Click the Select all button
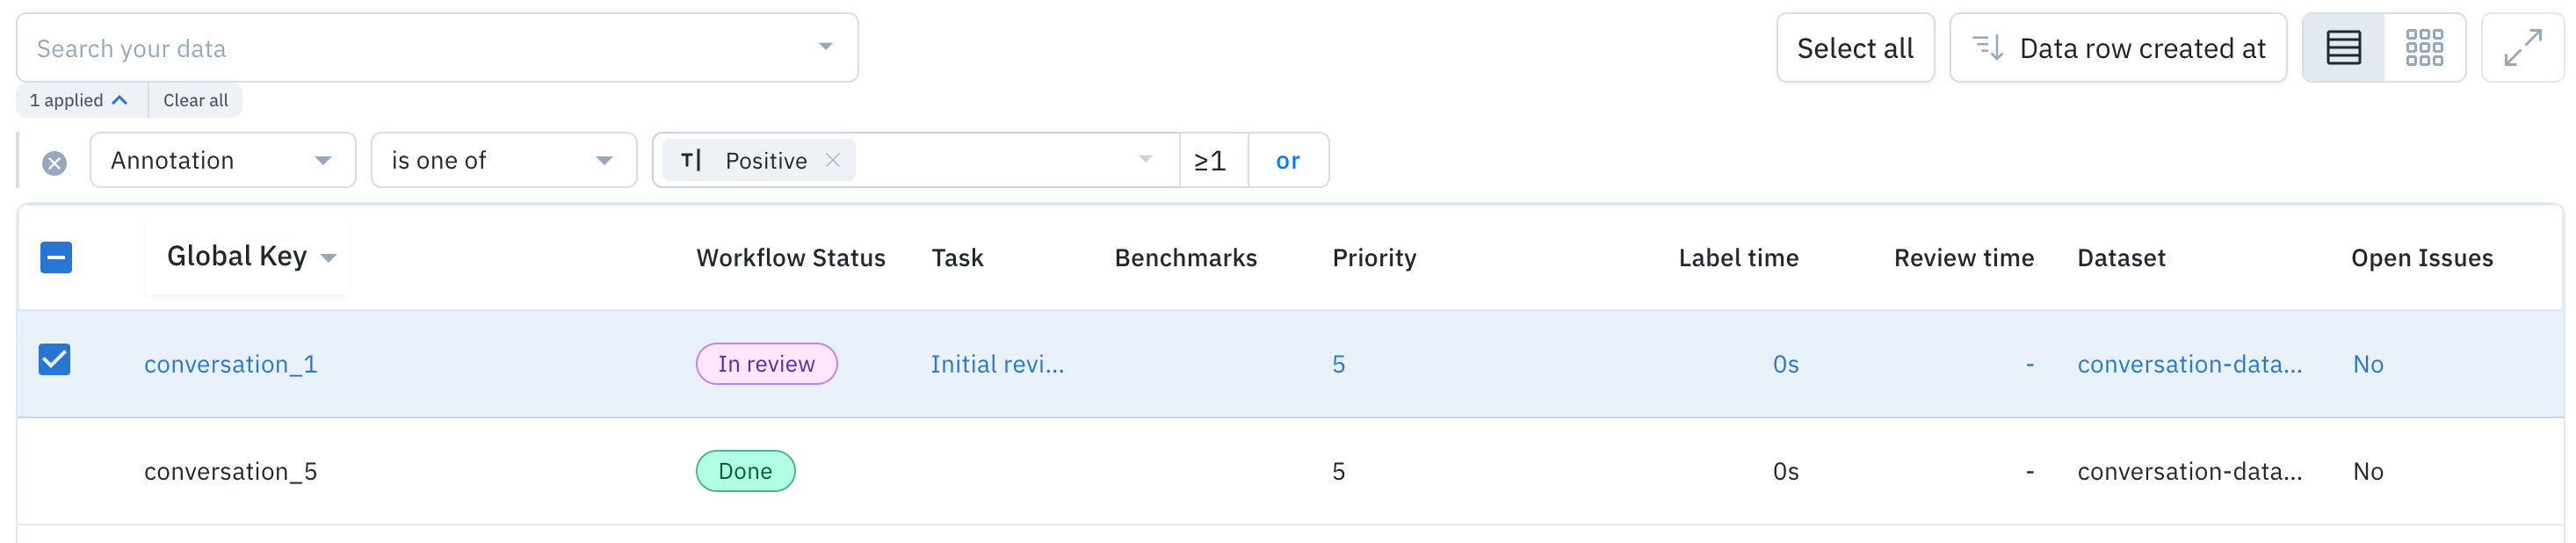The image size is (2576, 543). pyautogui.click(x=1854, y=48)
